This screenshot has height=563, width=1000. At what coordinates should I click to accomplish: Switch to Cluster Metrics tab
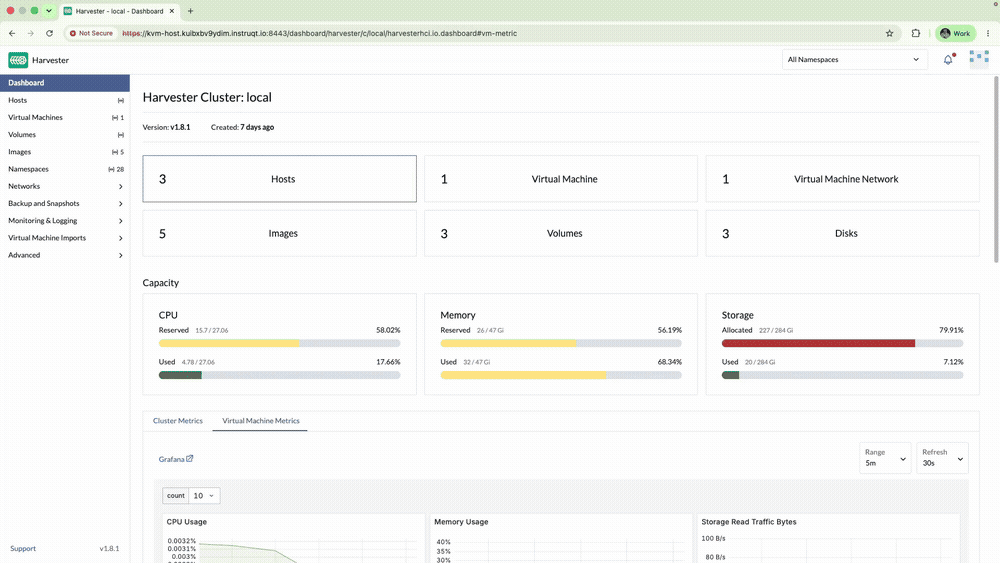[177, 421]
